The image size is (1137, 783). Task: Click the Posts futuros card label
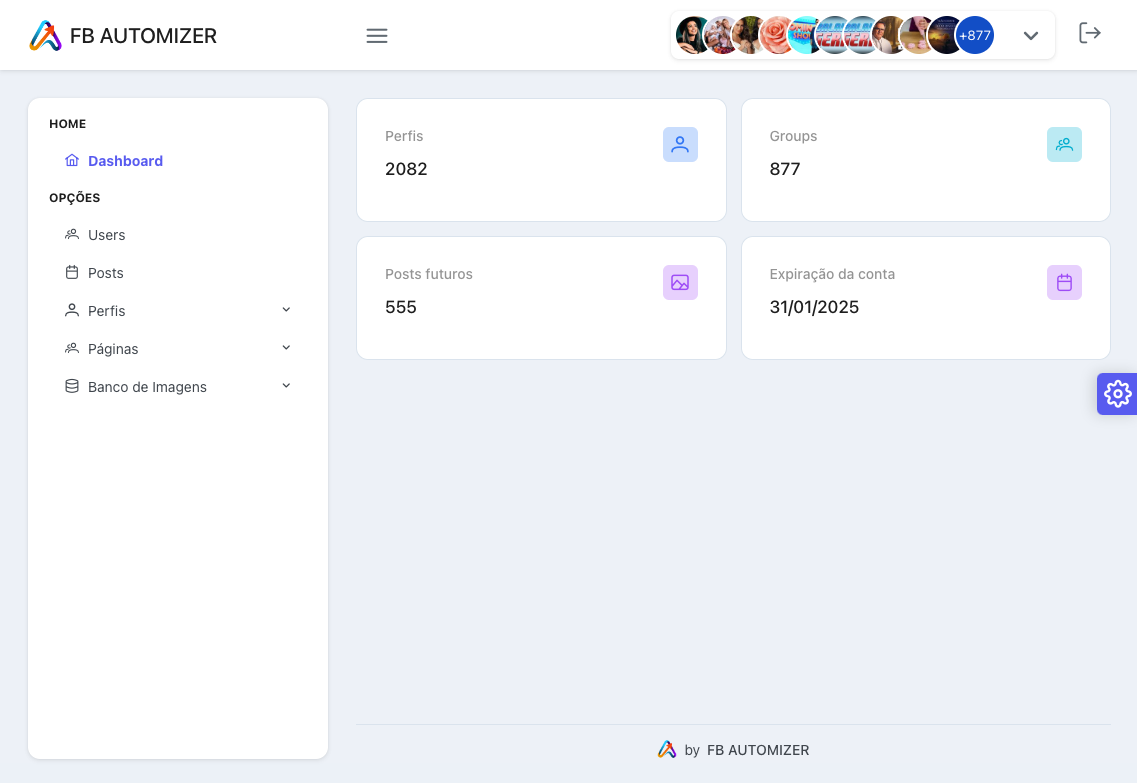click(429, 274)
